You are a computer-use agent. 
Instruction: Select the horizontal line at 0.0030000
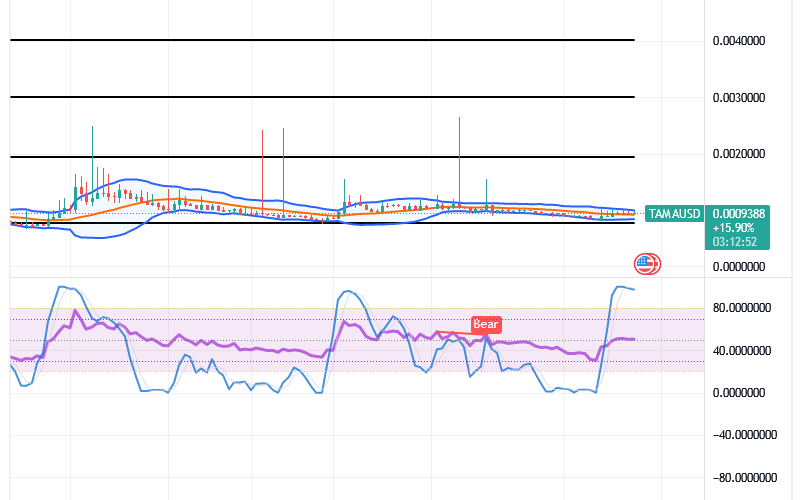click(322, 97)
